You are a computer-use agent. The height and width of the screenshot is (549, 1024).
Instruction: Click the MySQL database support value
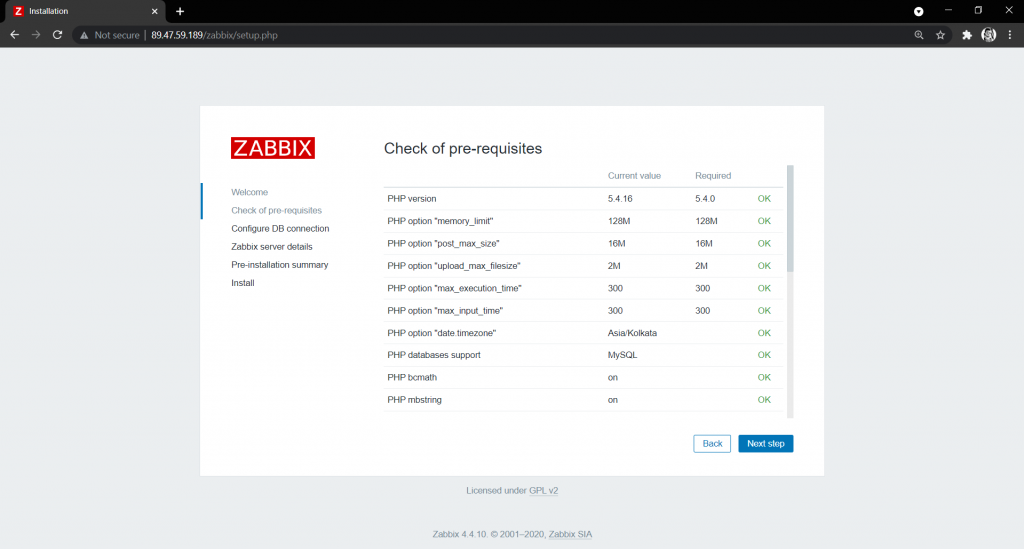pyautogui.click(x=622, y=355)
